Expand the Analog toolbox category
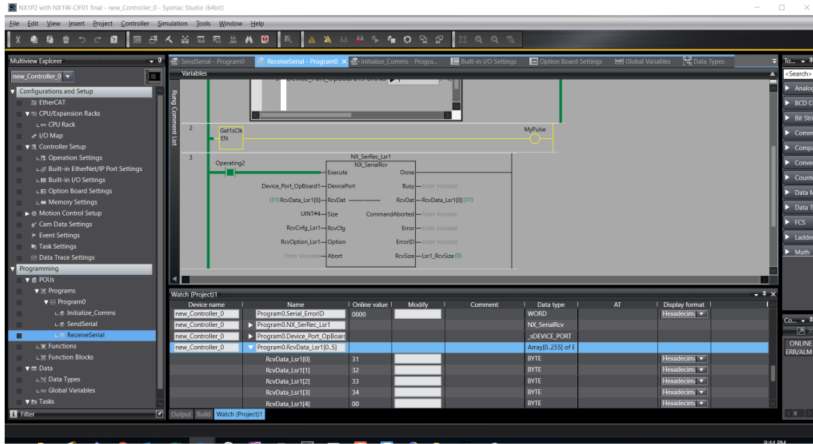813x444 pixels. [788, 88]
